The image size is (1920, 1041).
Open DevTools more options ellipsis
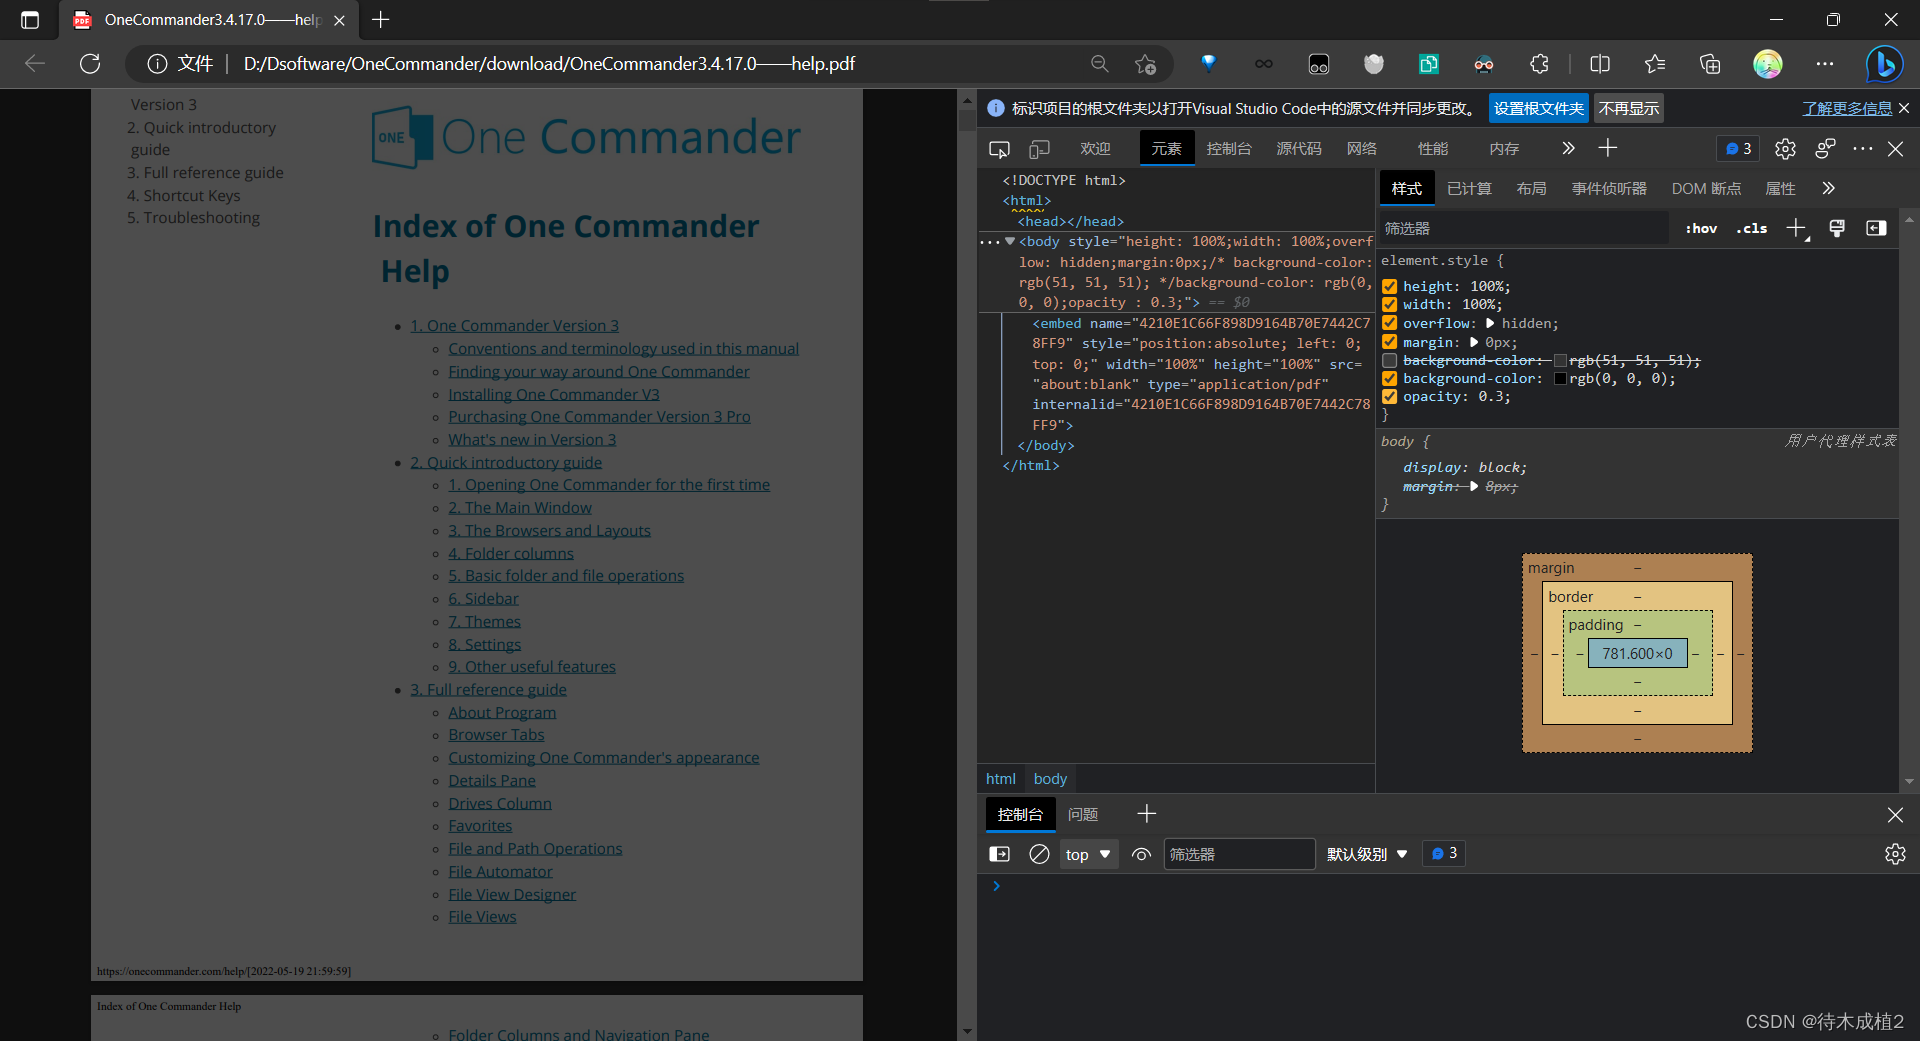click(1862, 149)
